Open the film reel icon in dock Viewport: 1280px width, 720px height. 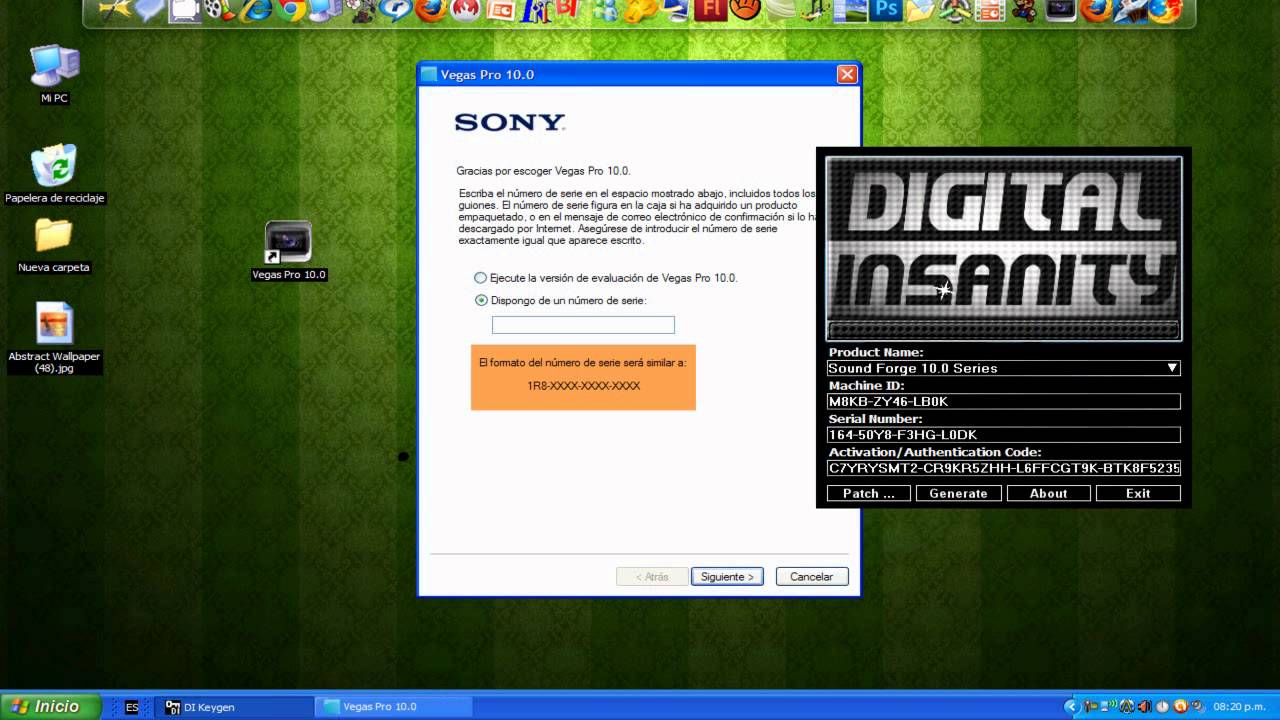coord(219,10)
